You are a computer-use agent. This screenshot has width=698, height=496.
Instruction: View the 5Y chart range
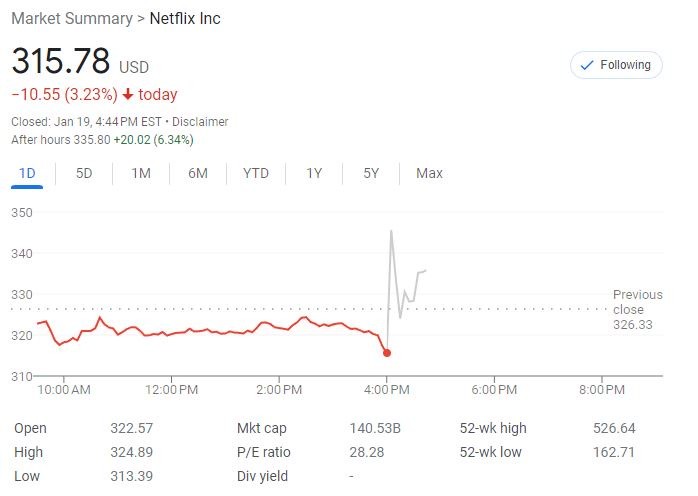pyautogui.click(x=371, y=173)
